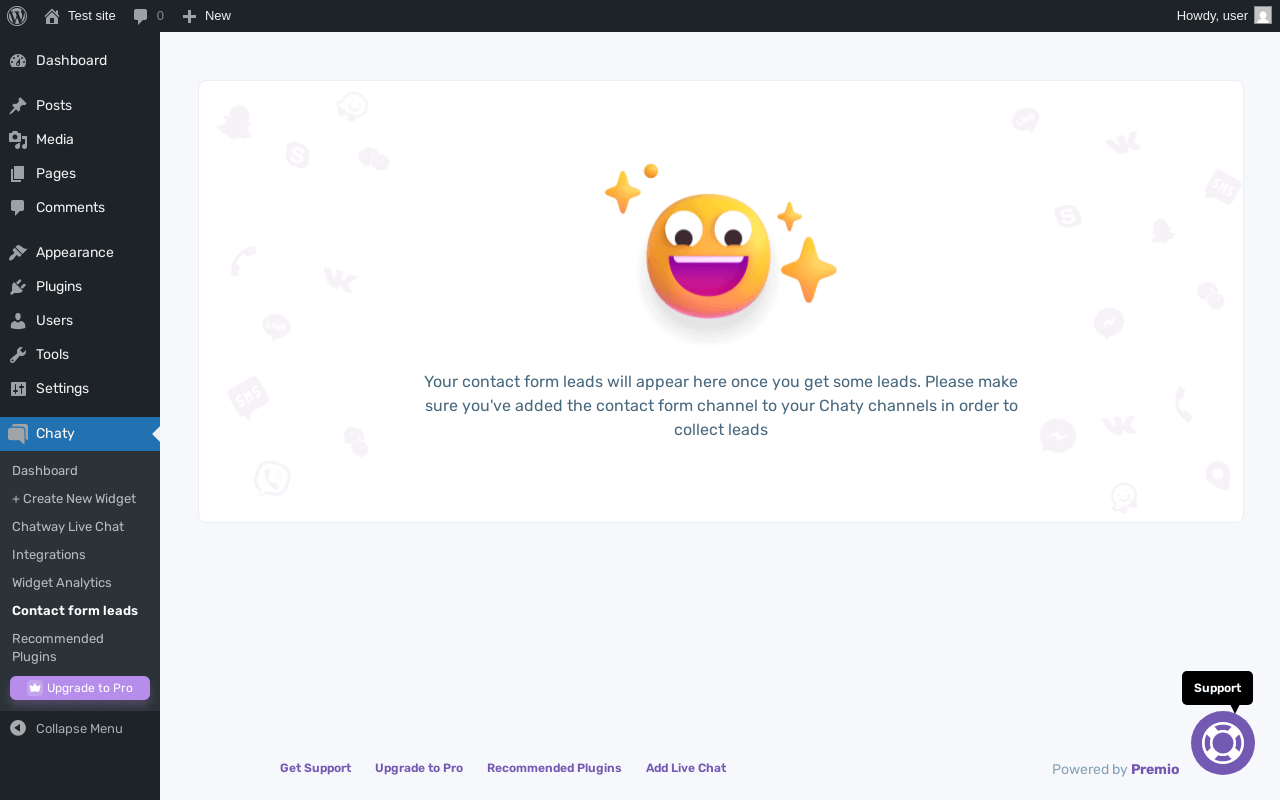Open the purple Support lifebuoy button

[x=1223, y=742]
